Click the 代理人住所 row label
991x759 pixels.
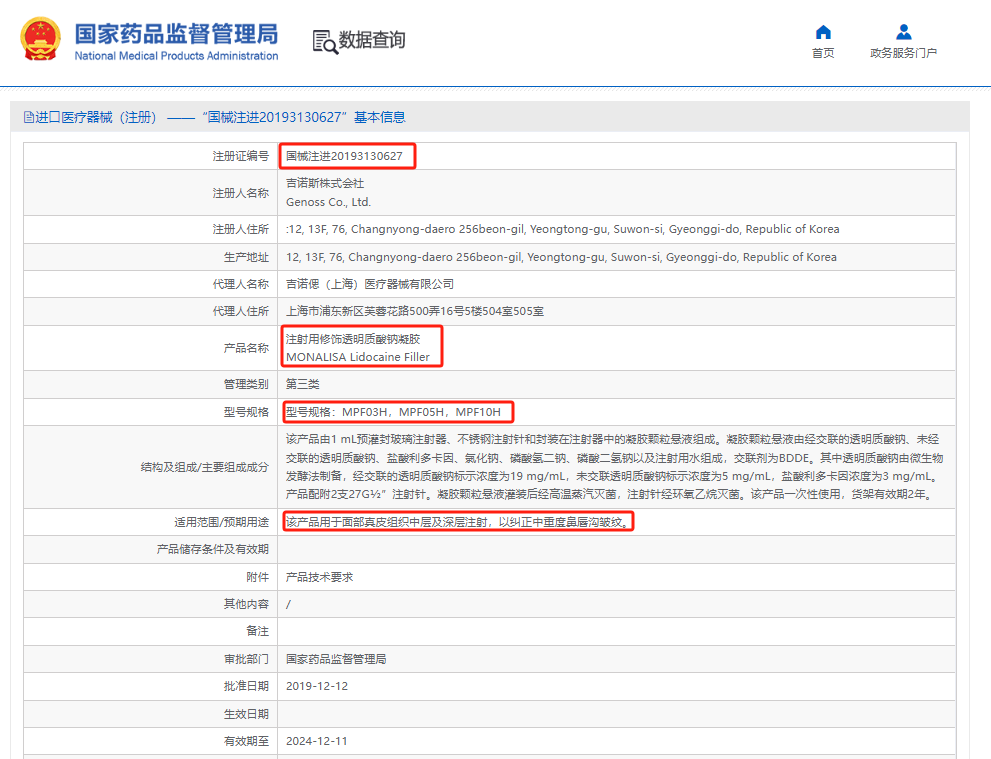(241, 312)
